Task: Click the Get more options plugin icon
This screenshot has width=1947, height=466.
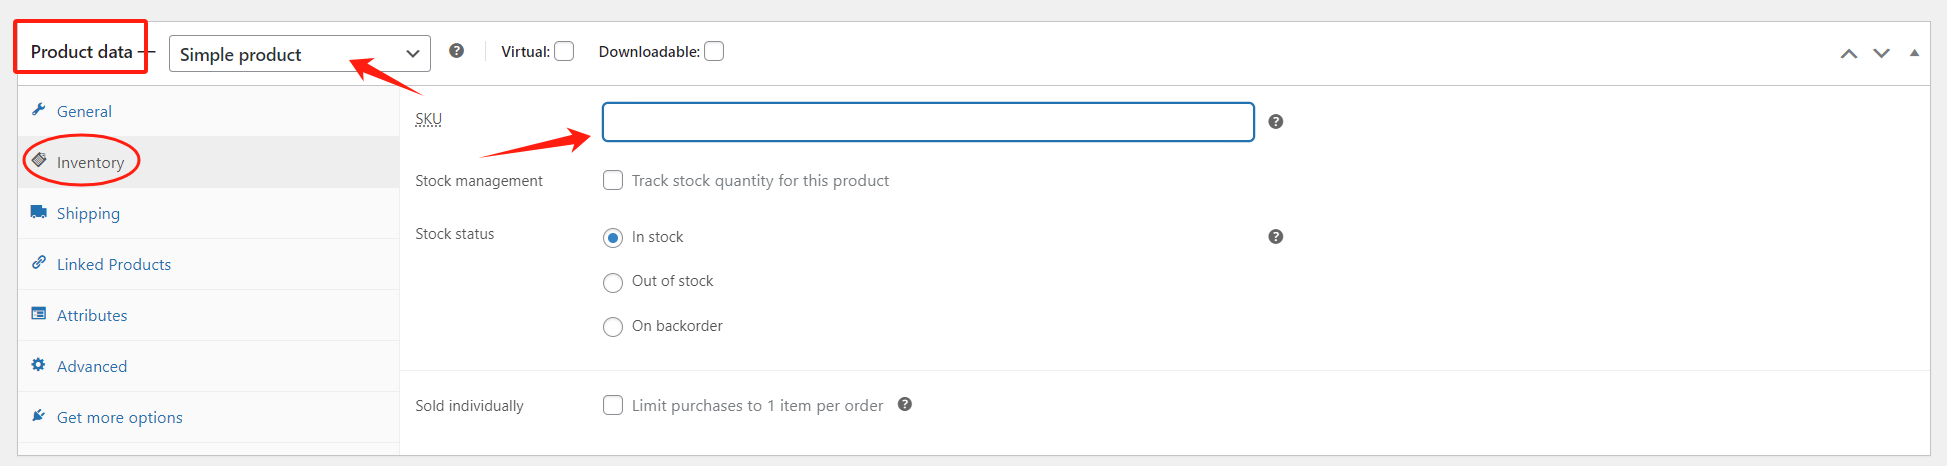Action: [x=39, y=416]
